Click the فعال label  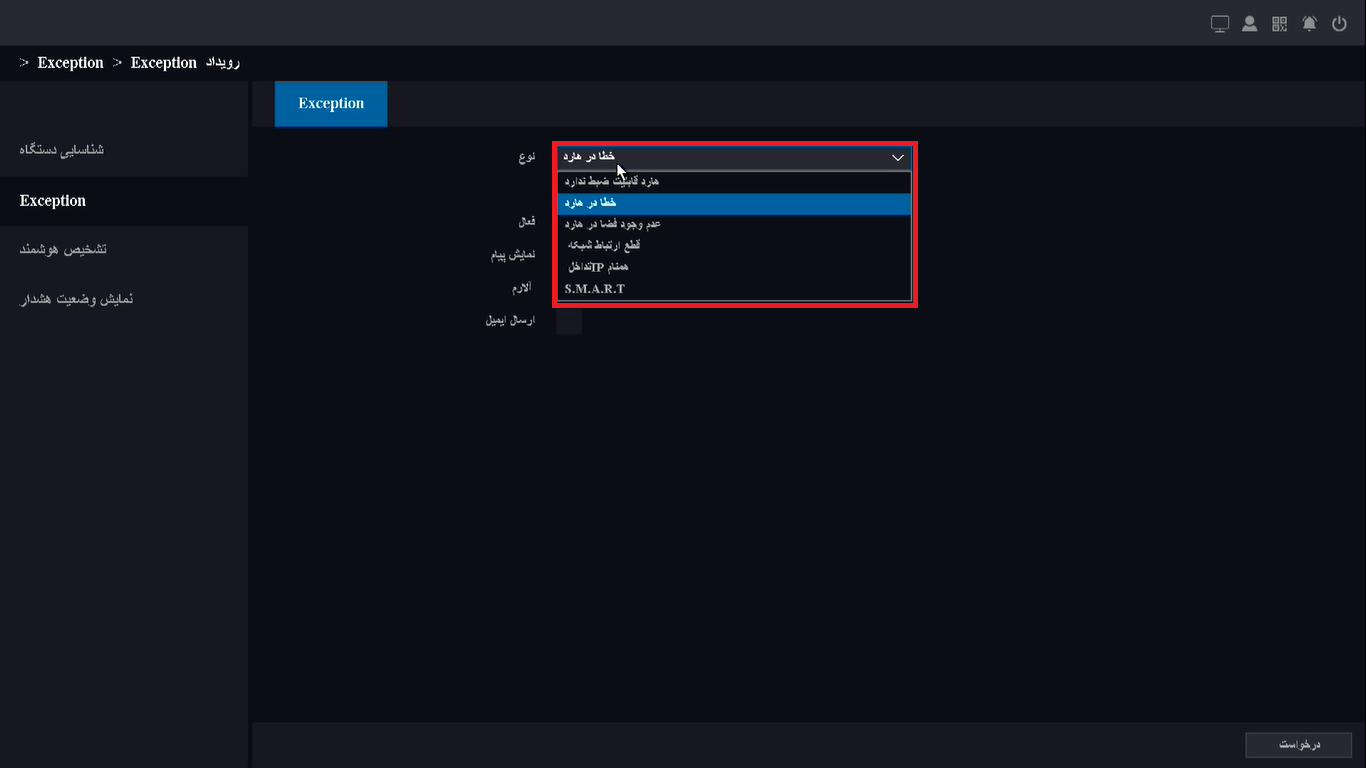[526, 221]
